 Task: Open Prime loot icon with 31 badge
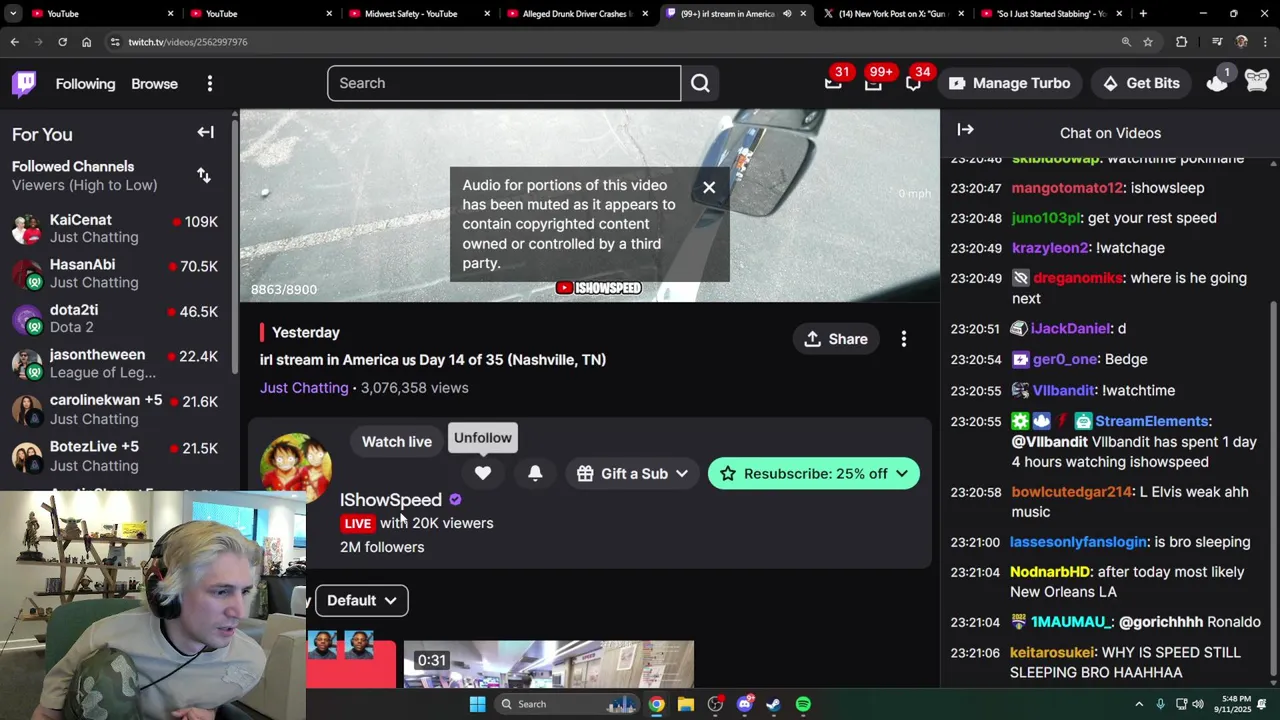pos(833,83)
